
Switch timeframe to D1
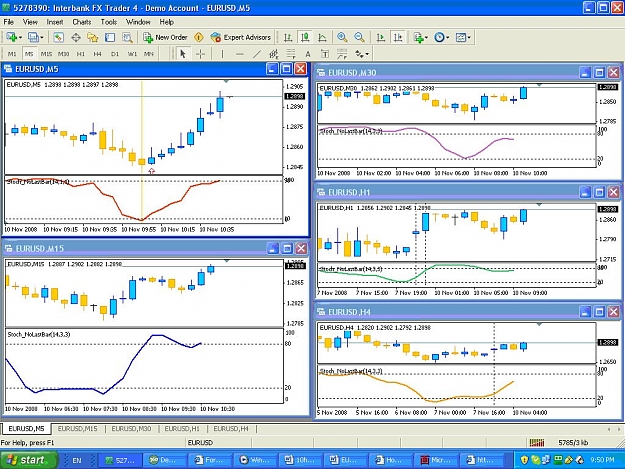pyautogui.click(x=115, y=54)
